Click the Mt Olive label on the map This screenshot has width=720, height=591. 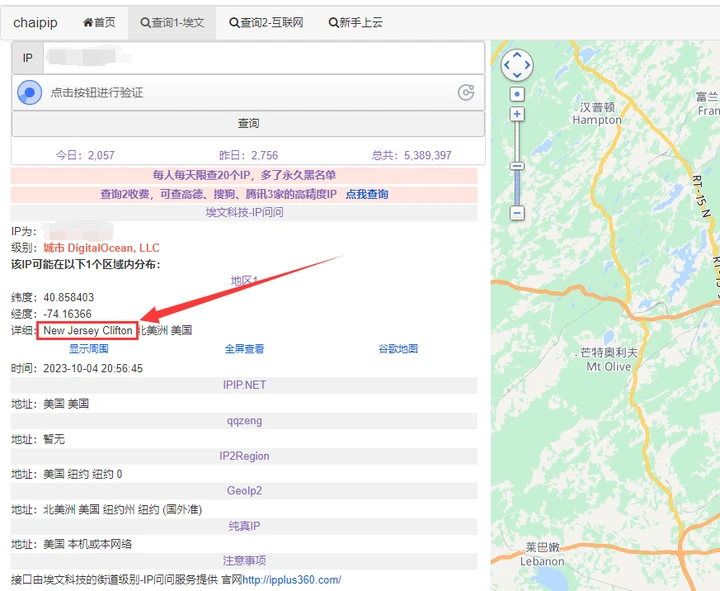pos(609,367)
